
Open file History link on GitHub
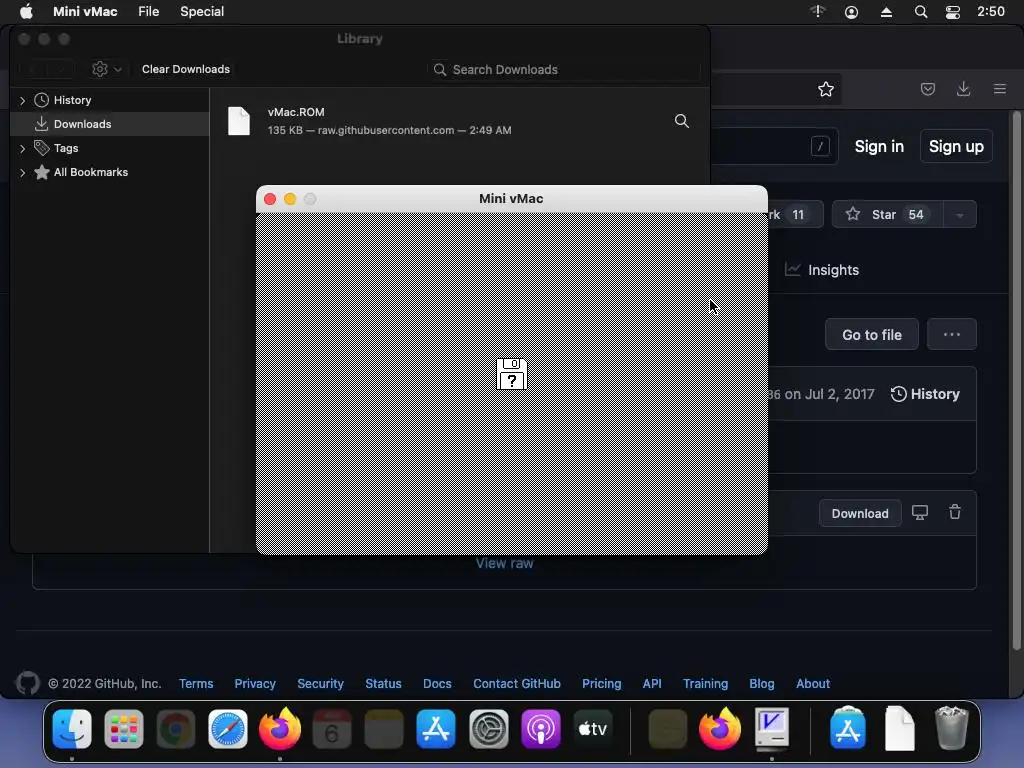point(925,394)
